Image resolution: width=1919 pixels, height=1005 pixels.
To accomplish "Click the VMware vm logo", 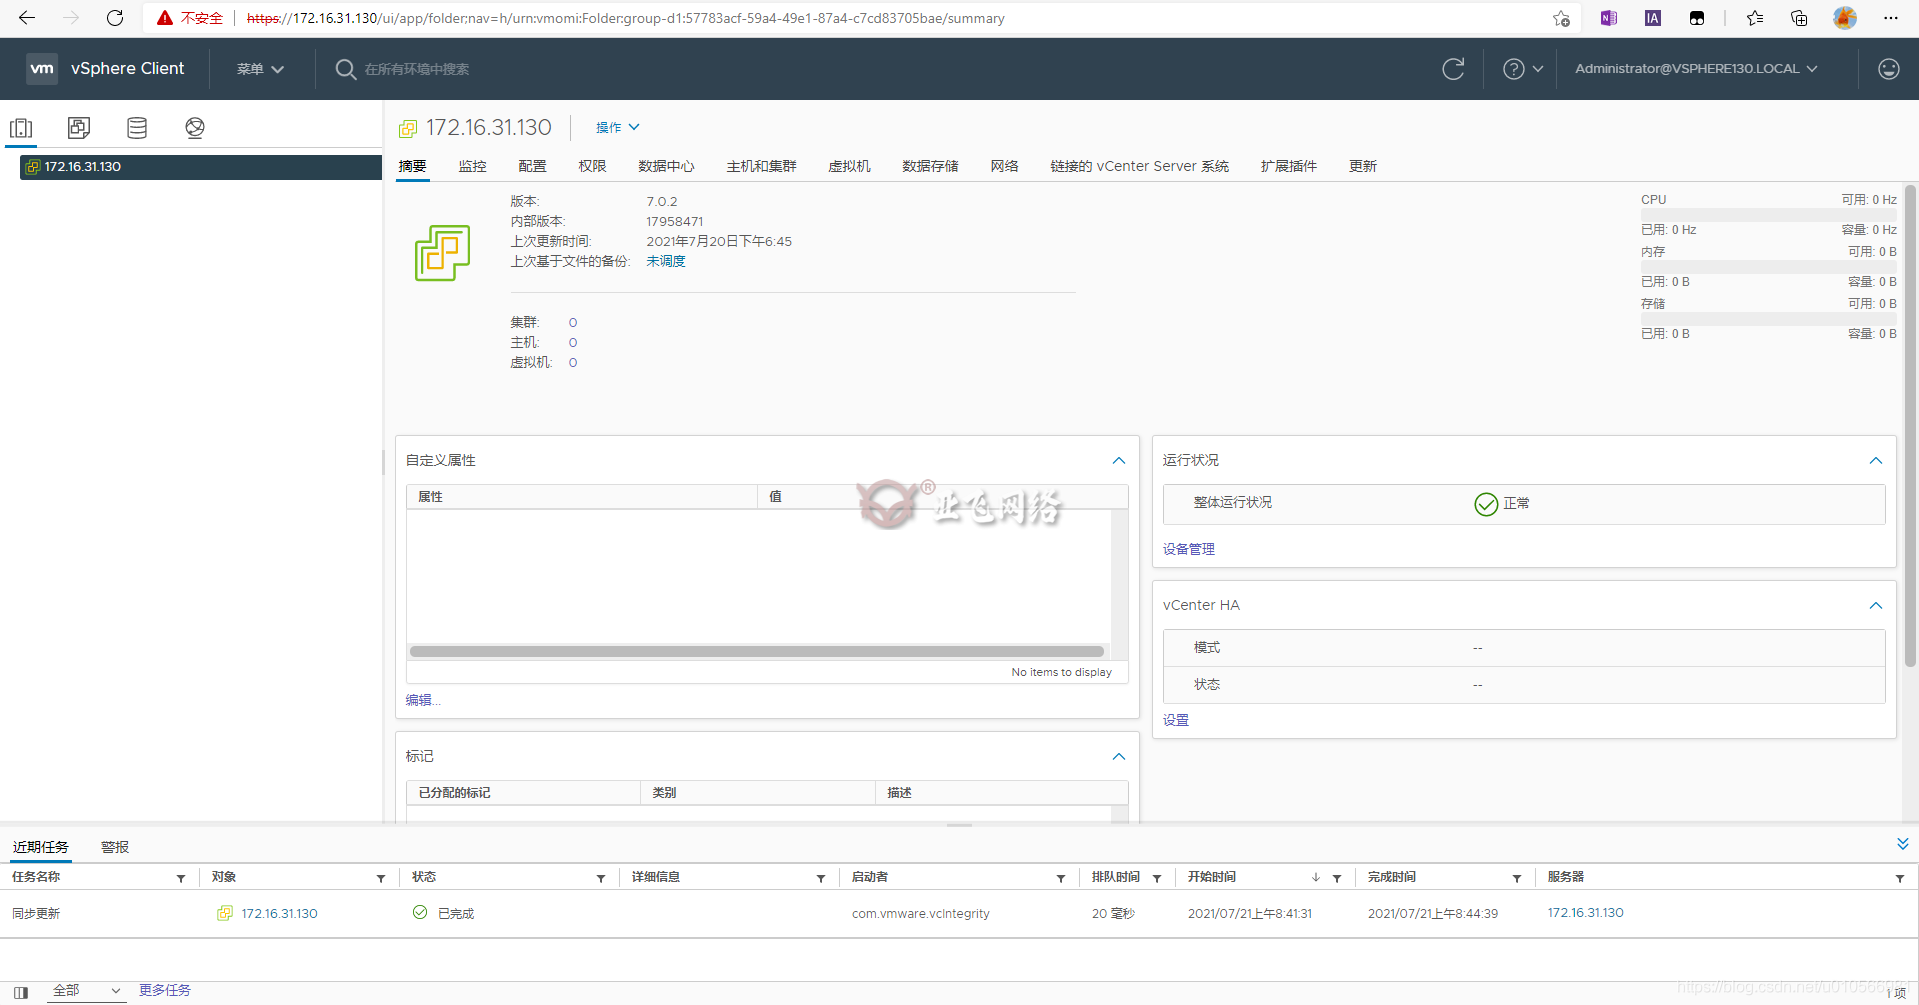I will point(42,68).
